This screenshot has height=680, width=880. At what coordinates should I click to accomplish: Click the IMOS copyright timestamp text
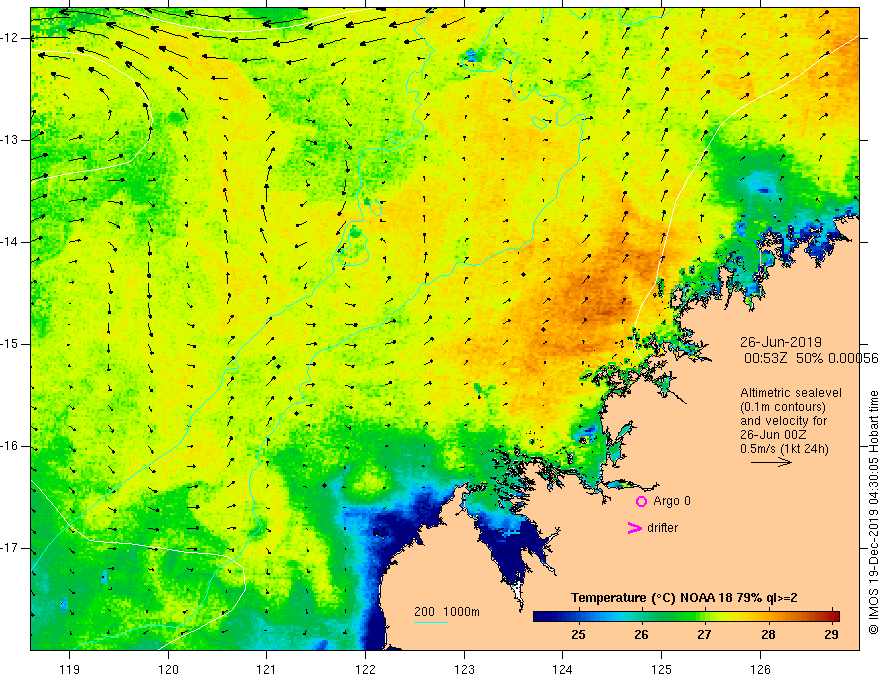[873, 512]
